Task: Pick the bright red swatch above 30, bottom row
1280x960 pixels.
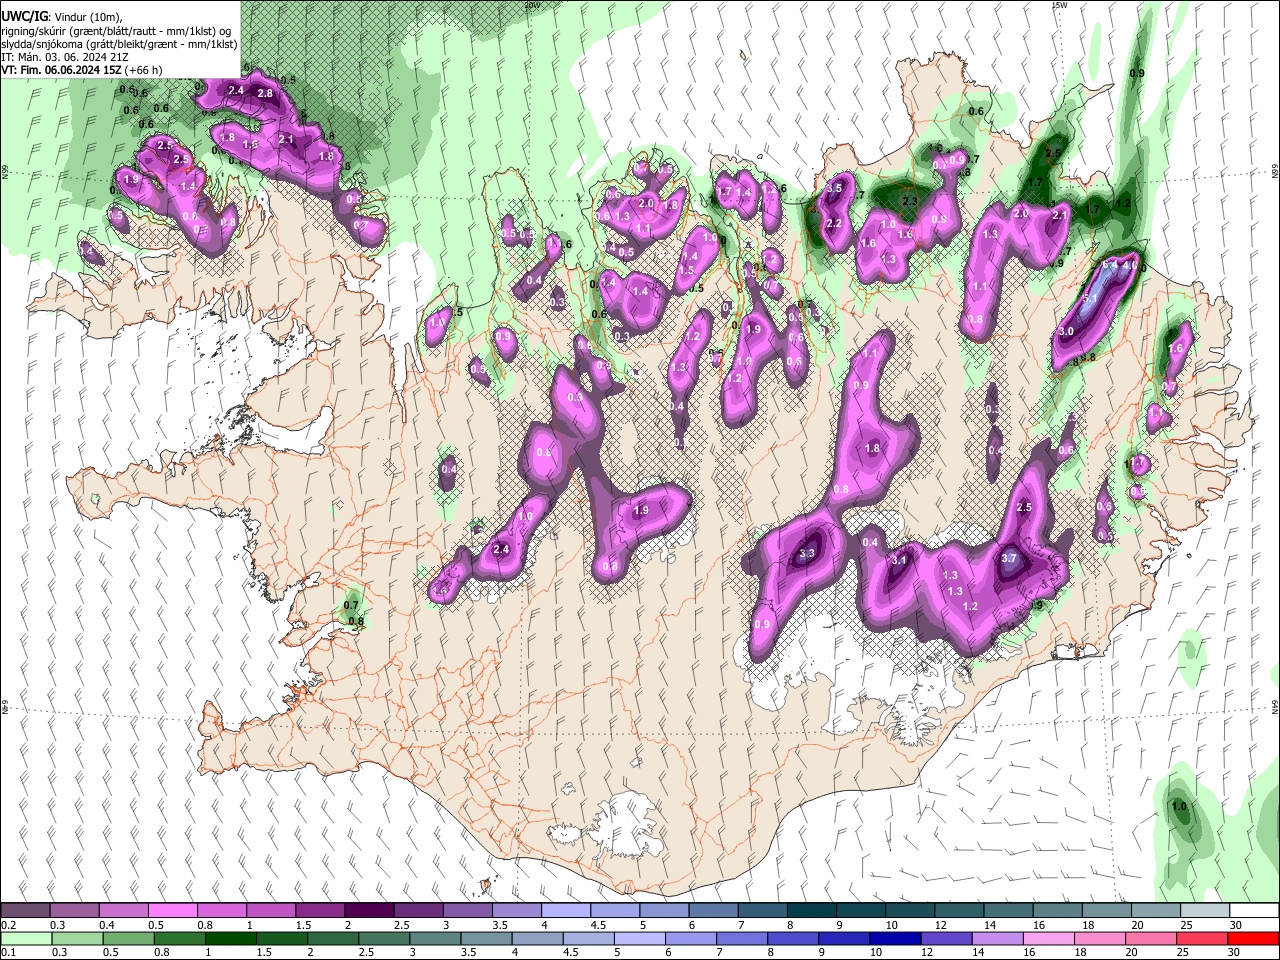Action: pos(1254,938)
